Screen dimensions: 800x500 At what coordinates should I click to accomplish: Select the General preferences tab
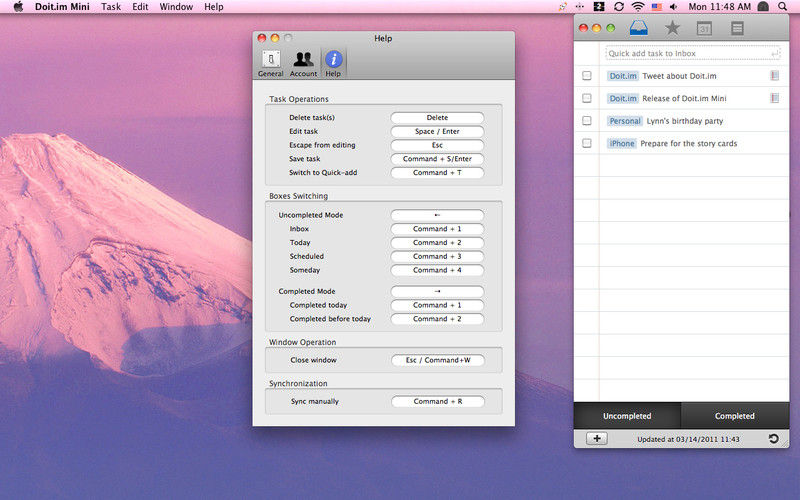[x=270, y=62]
